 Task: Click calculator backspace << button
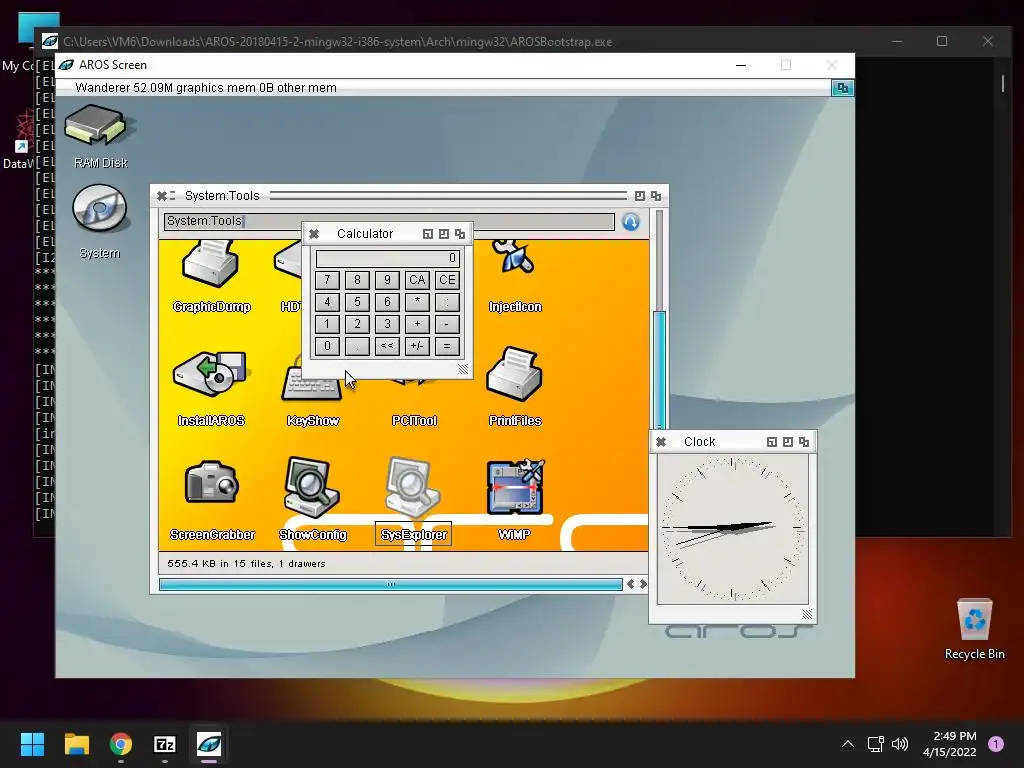[x=387, y=346]
